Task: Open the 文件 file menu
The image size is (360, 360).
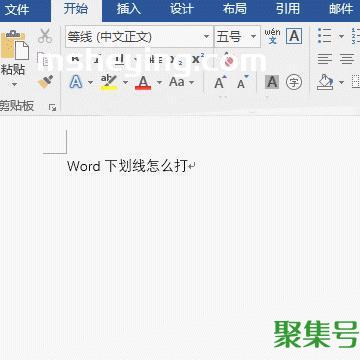Action: tap(17, 9)
